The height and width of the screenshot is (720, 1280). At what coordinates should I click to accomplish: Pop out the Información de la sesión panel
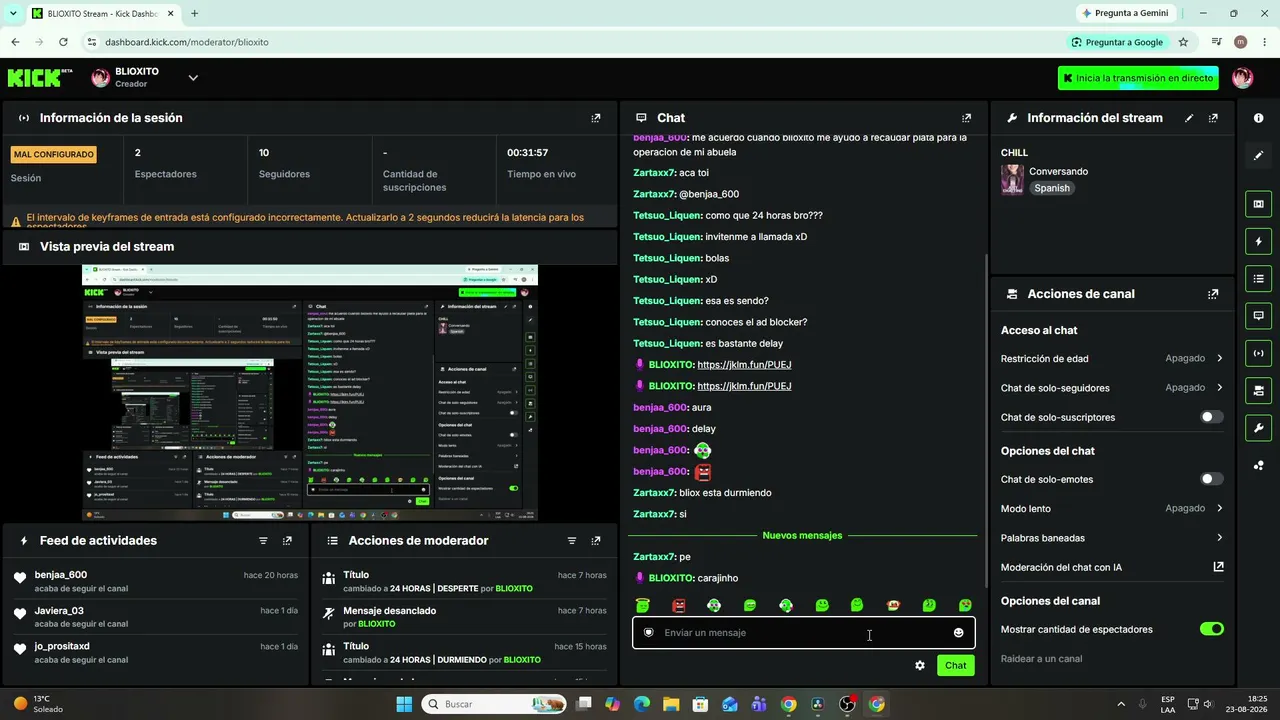point(596,118)
